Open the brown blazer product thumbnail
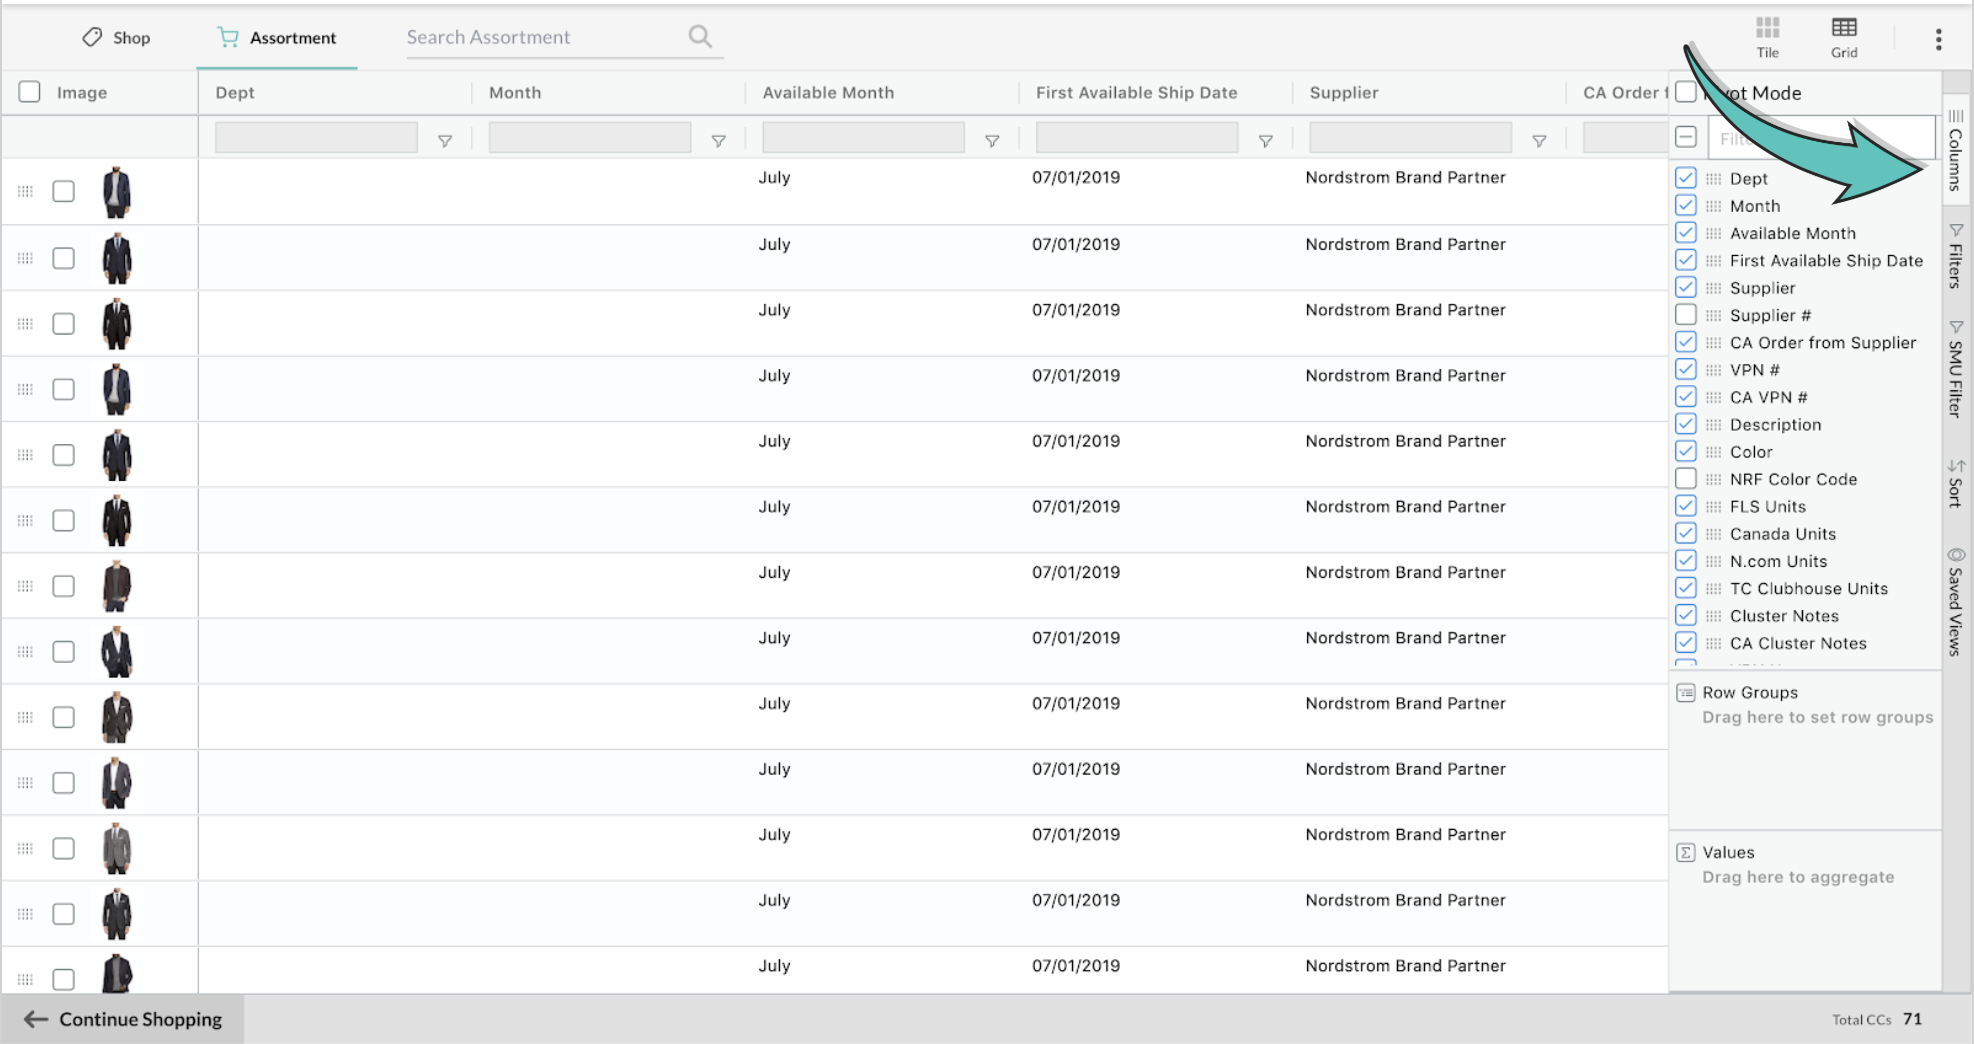Screen dimensions: 1974x1044 [x=117, y=586]
